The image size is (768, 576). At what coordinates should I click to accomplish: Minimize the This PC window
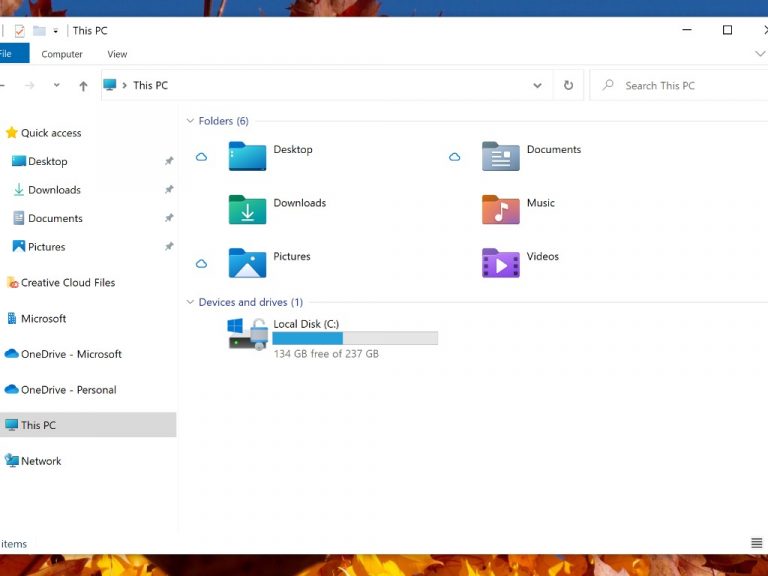[x=687, y=30]
